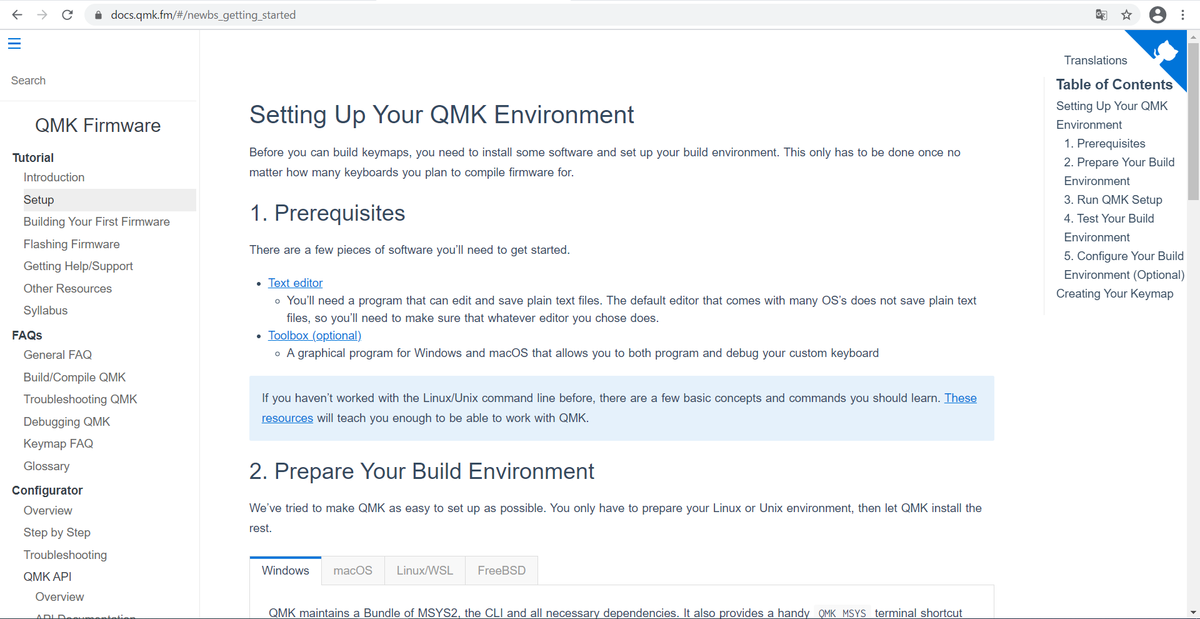
Task: Open the Translations link
Action: [x=1095, y=60]
